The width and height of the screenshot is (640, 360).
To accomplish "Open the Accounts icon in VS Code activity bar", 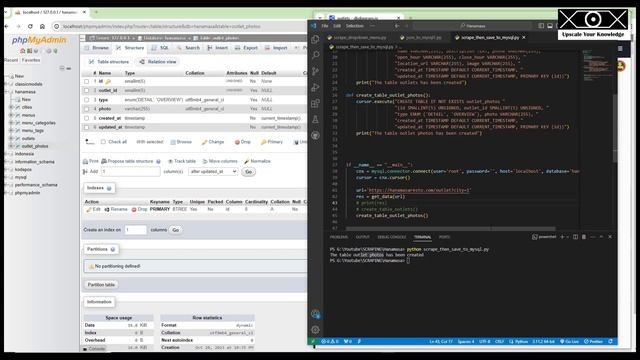I will pyautogui.click(x=315, y=314).
